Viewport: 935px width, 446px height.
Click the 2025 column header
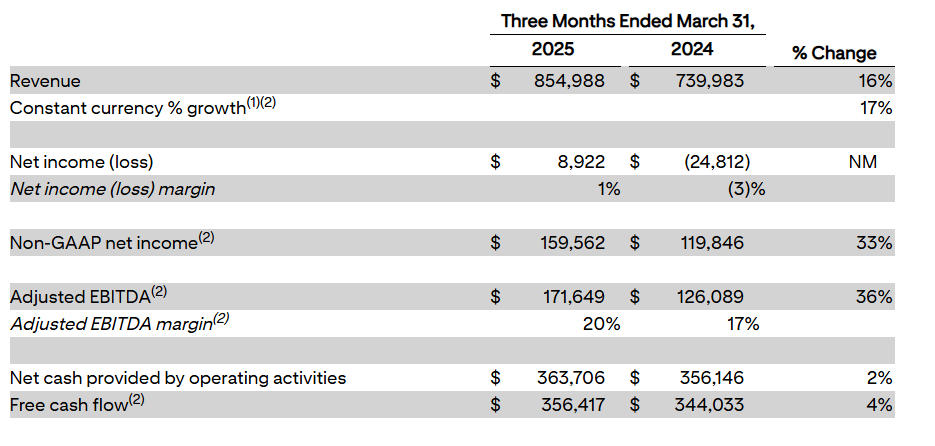553,49
